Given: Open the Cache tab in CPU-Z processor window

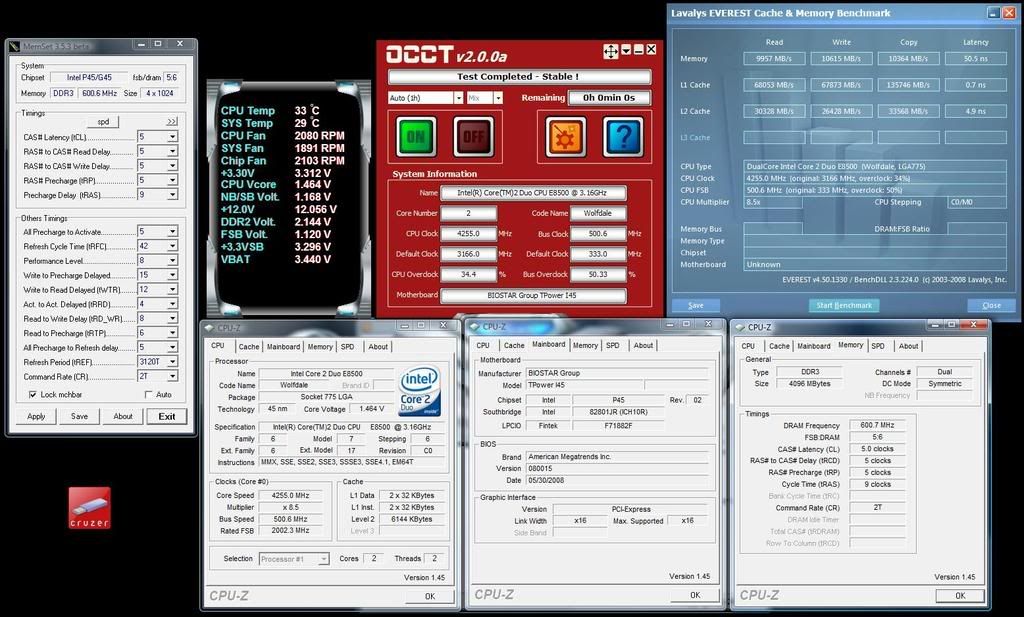Looking at the screenshot, I should pyautogui.click(x=248, y=346).
